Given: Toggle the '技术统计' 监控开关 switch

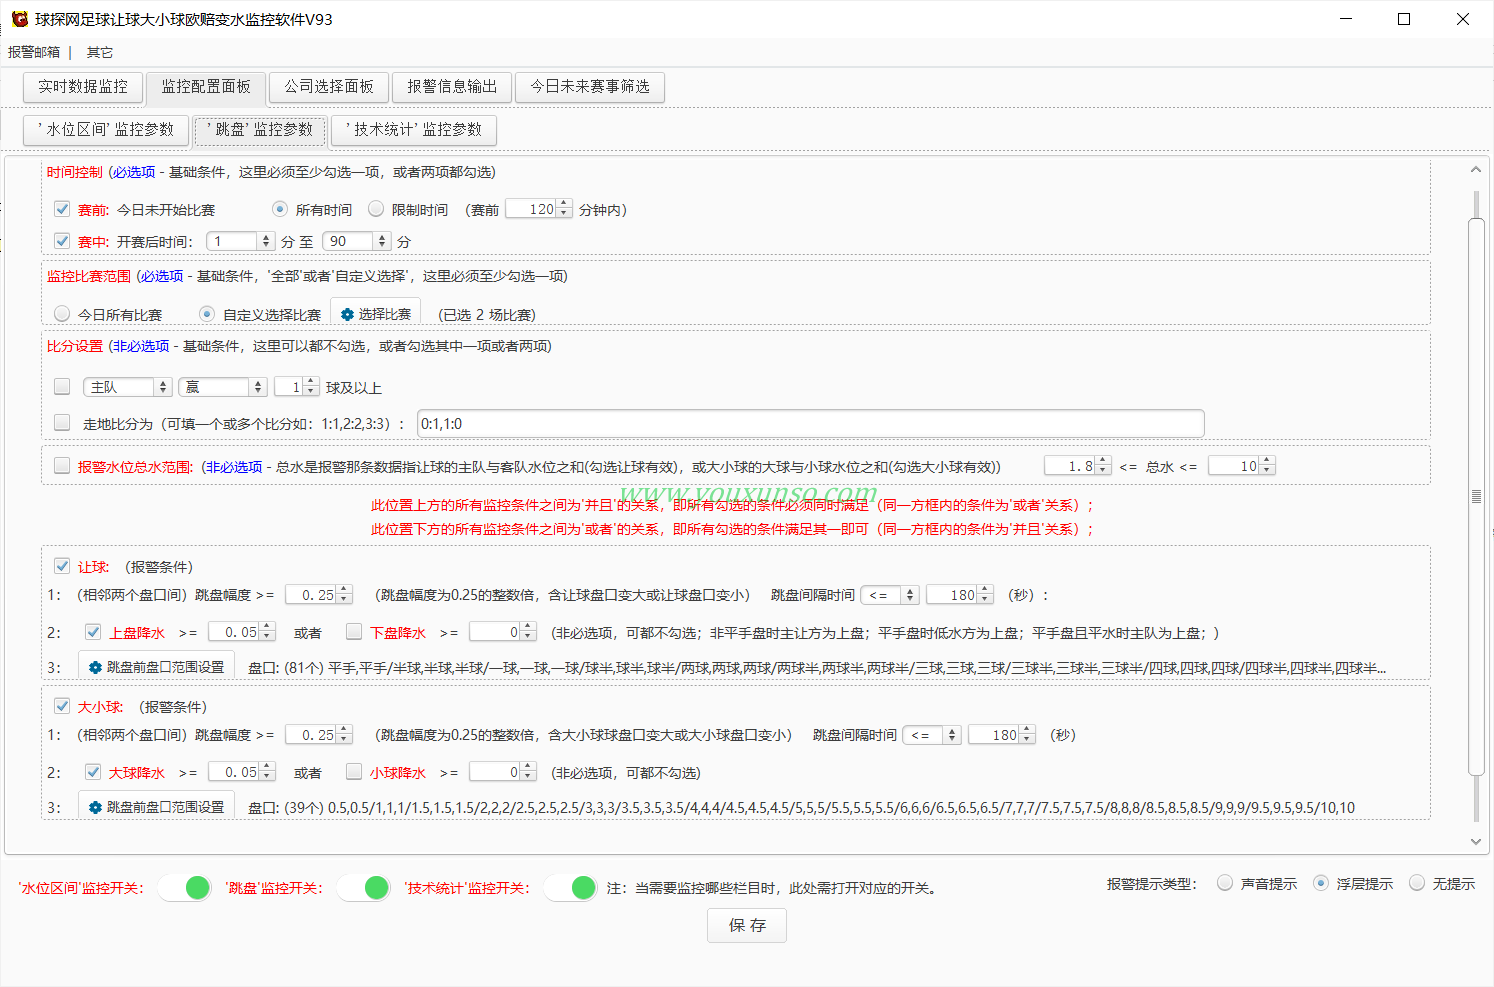Looking at the screenshot, I should click(571, 887).
